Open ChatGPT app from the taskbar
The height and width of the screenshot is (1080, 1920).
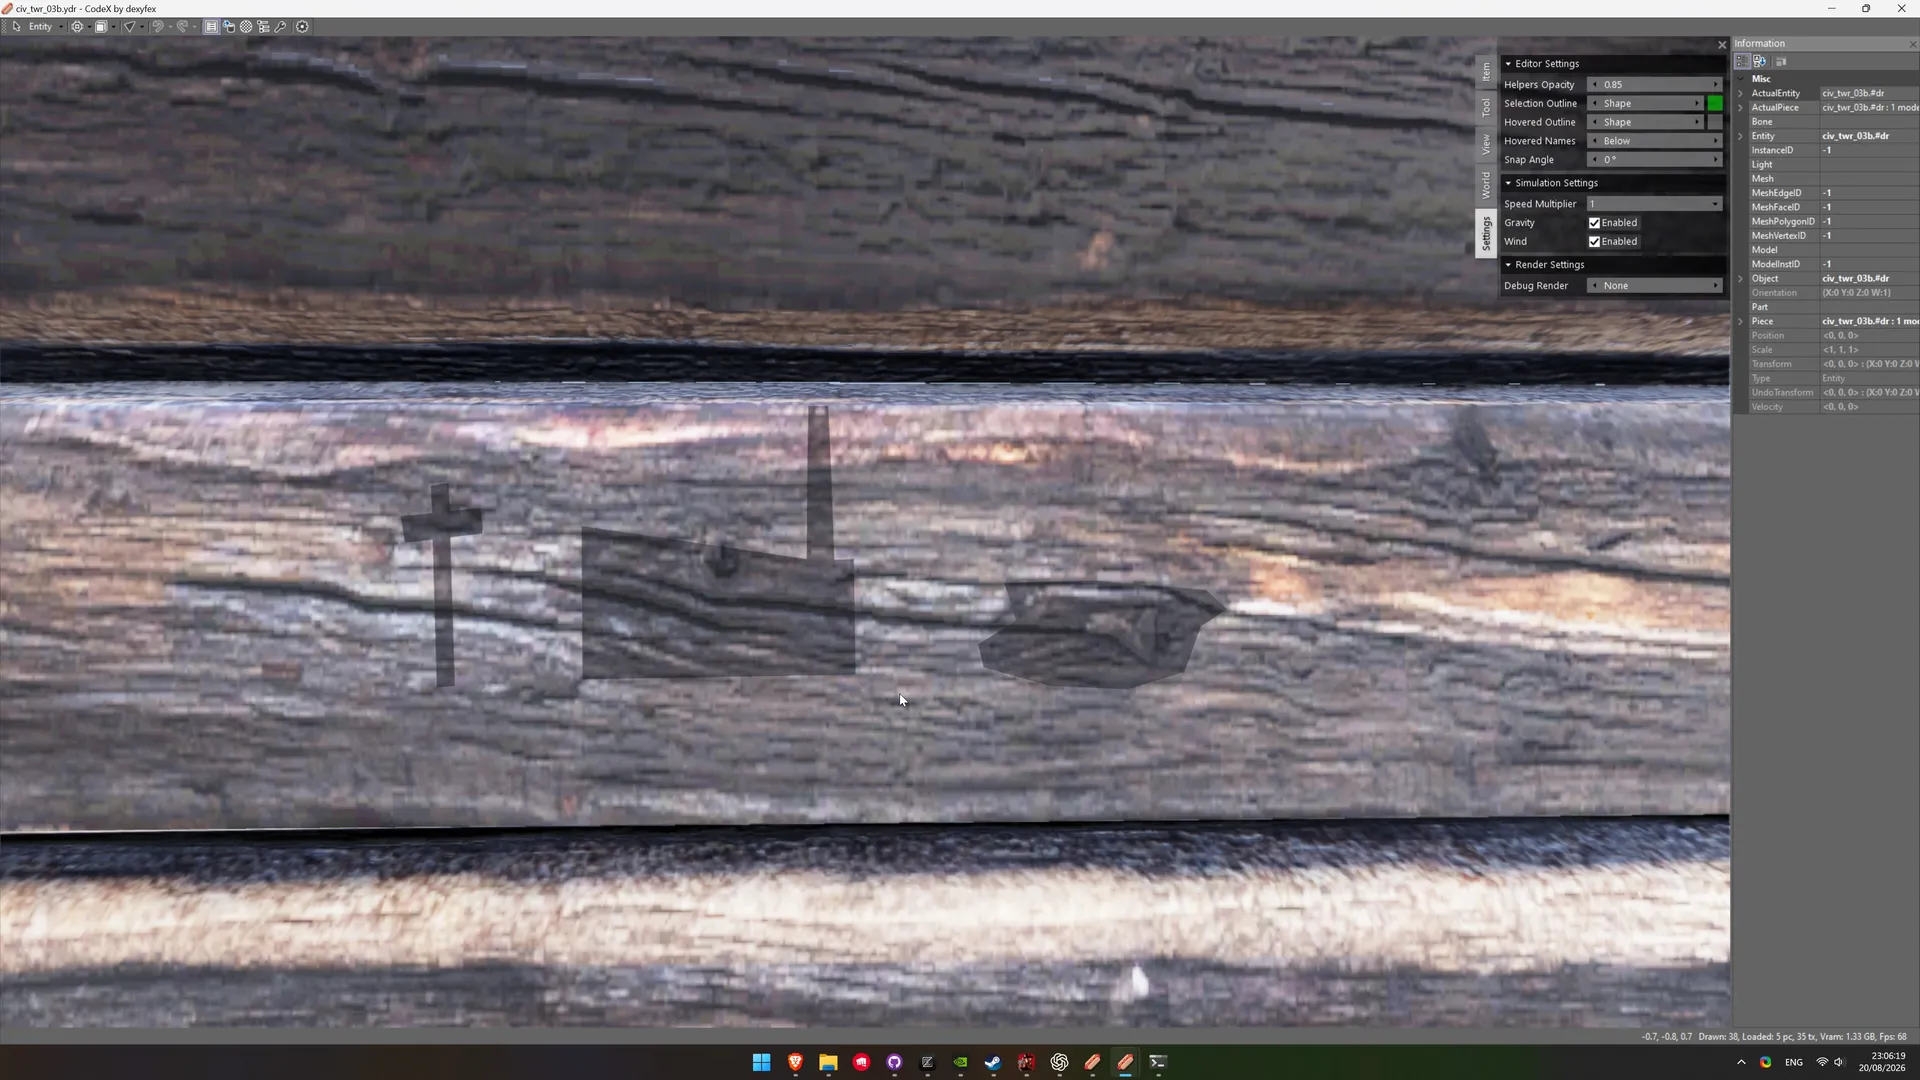tap(1059, 1062)
